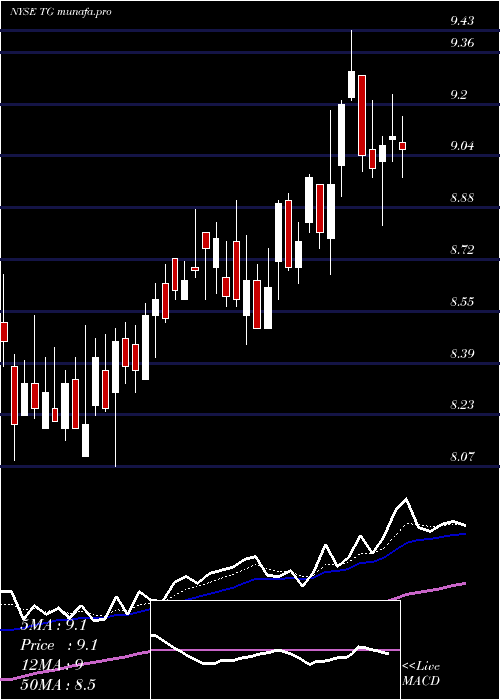Select the tallest candlestick peaking at 9.43
Viewport: 500px width, 700px height.
[x=351, y=66]
